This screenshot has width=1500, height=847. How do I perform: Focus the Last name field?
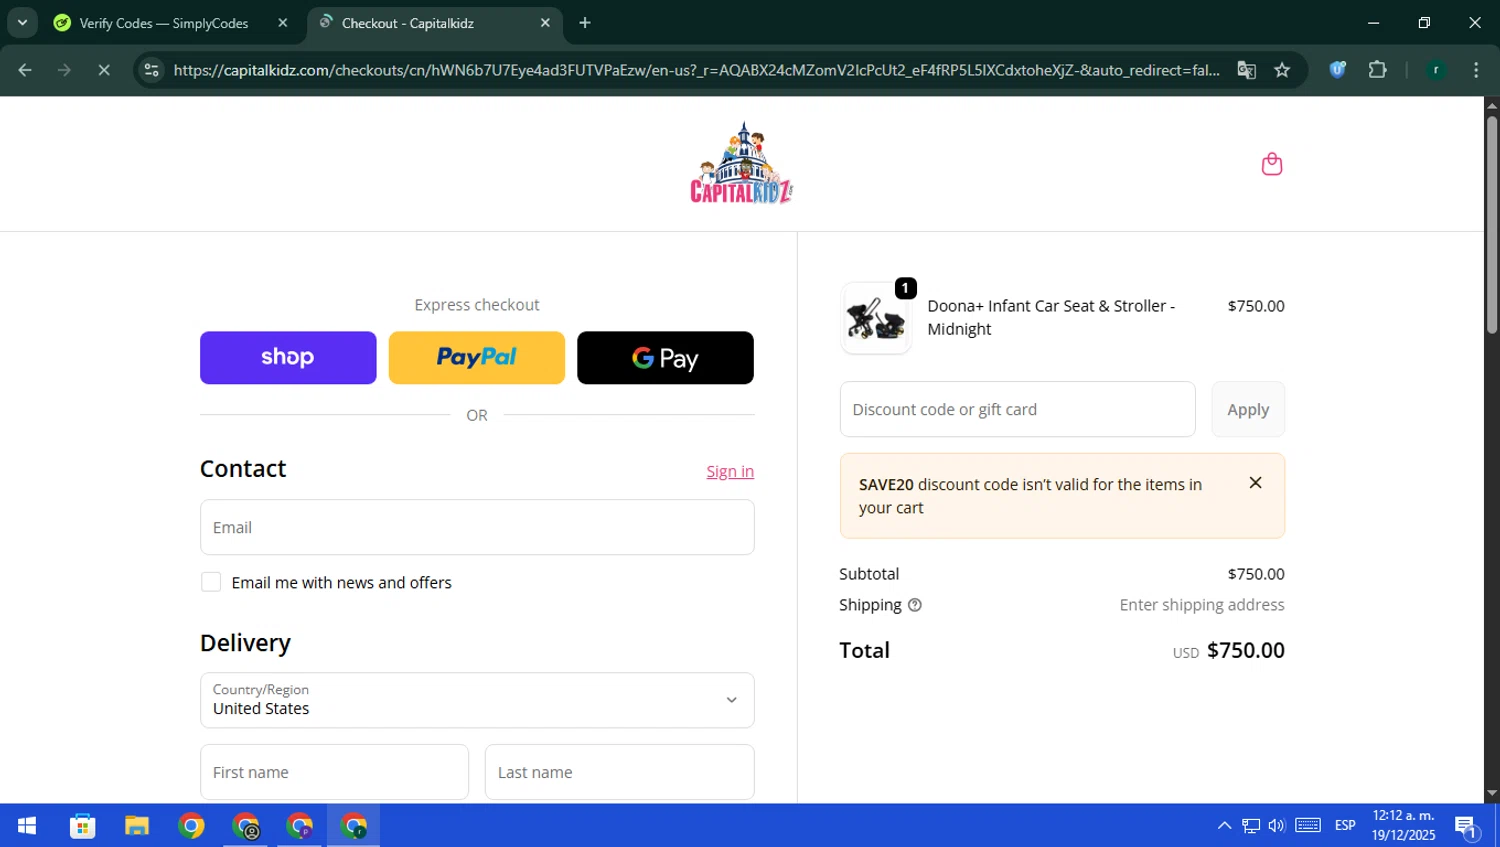[x=619, y=772]
